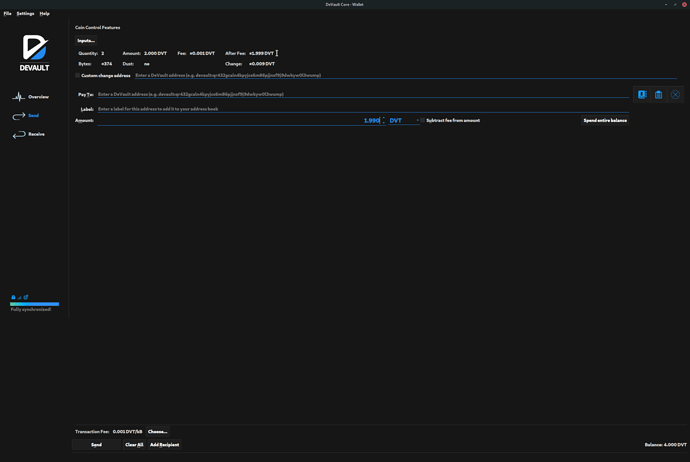690x462 pixels.
Task: Click Coin Control Features heading
Action: (x=97, y=27)
